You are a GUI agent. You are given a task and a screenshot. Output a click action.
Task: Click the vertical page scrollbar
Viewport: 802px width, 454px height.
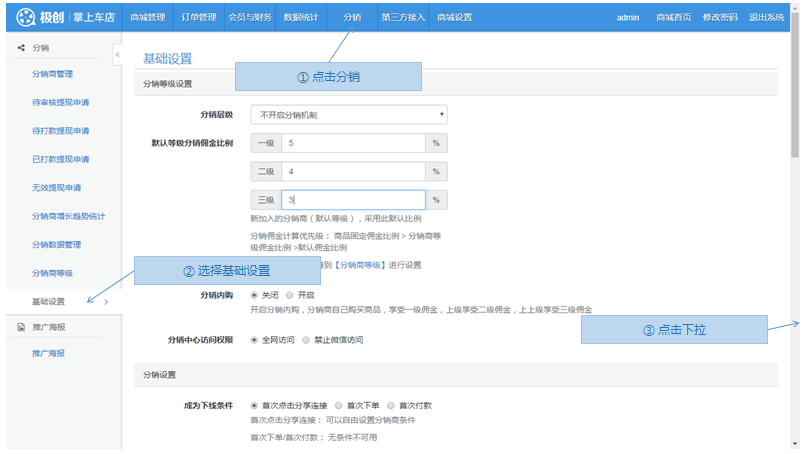(x=795, y=100)
